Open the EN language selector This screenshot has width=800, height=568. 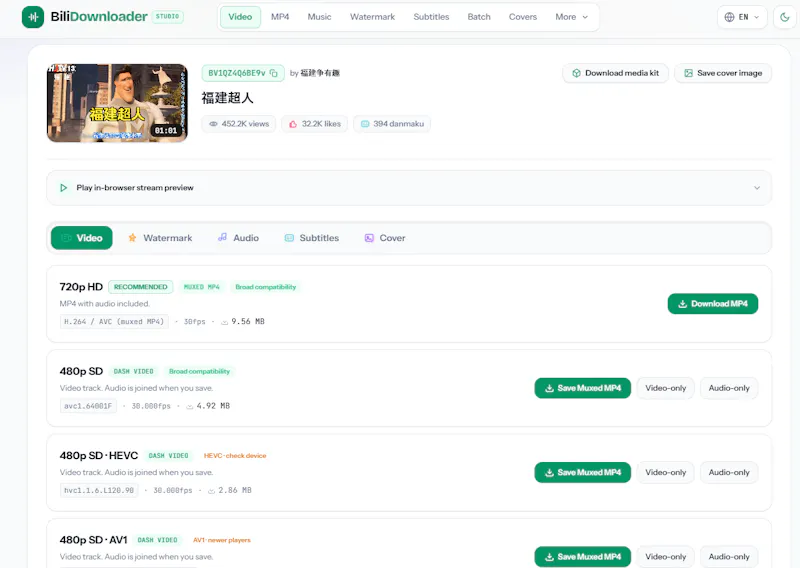tap(742, 17)
